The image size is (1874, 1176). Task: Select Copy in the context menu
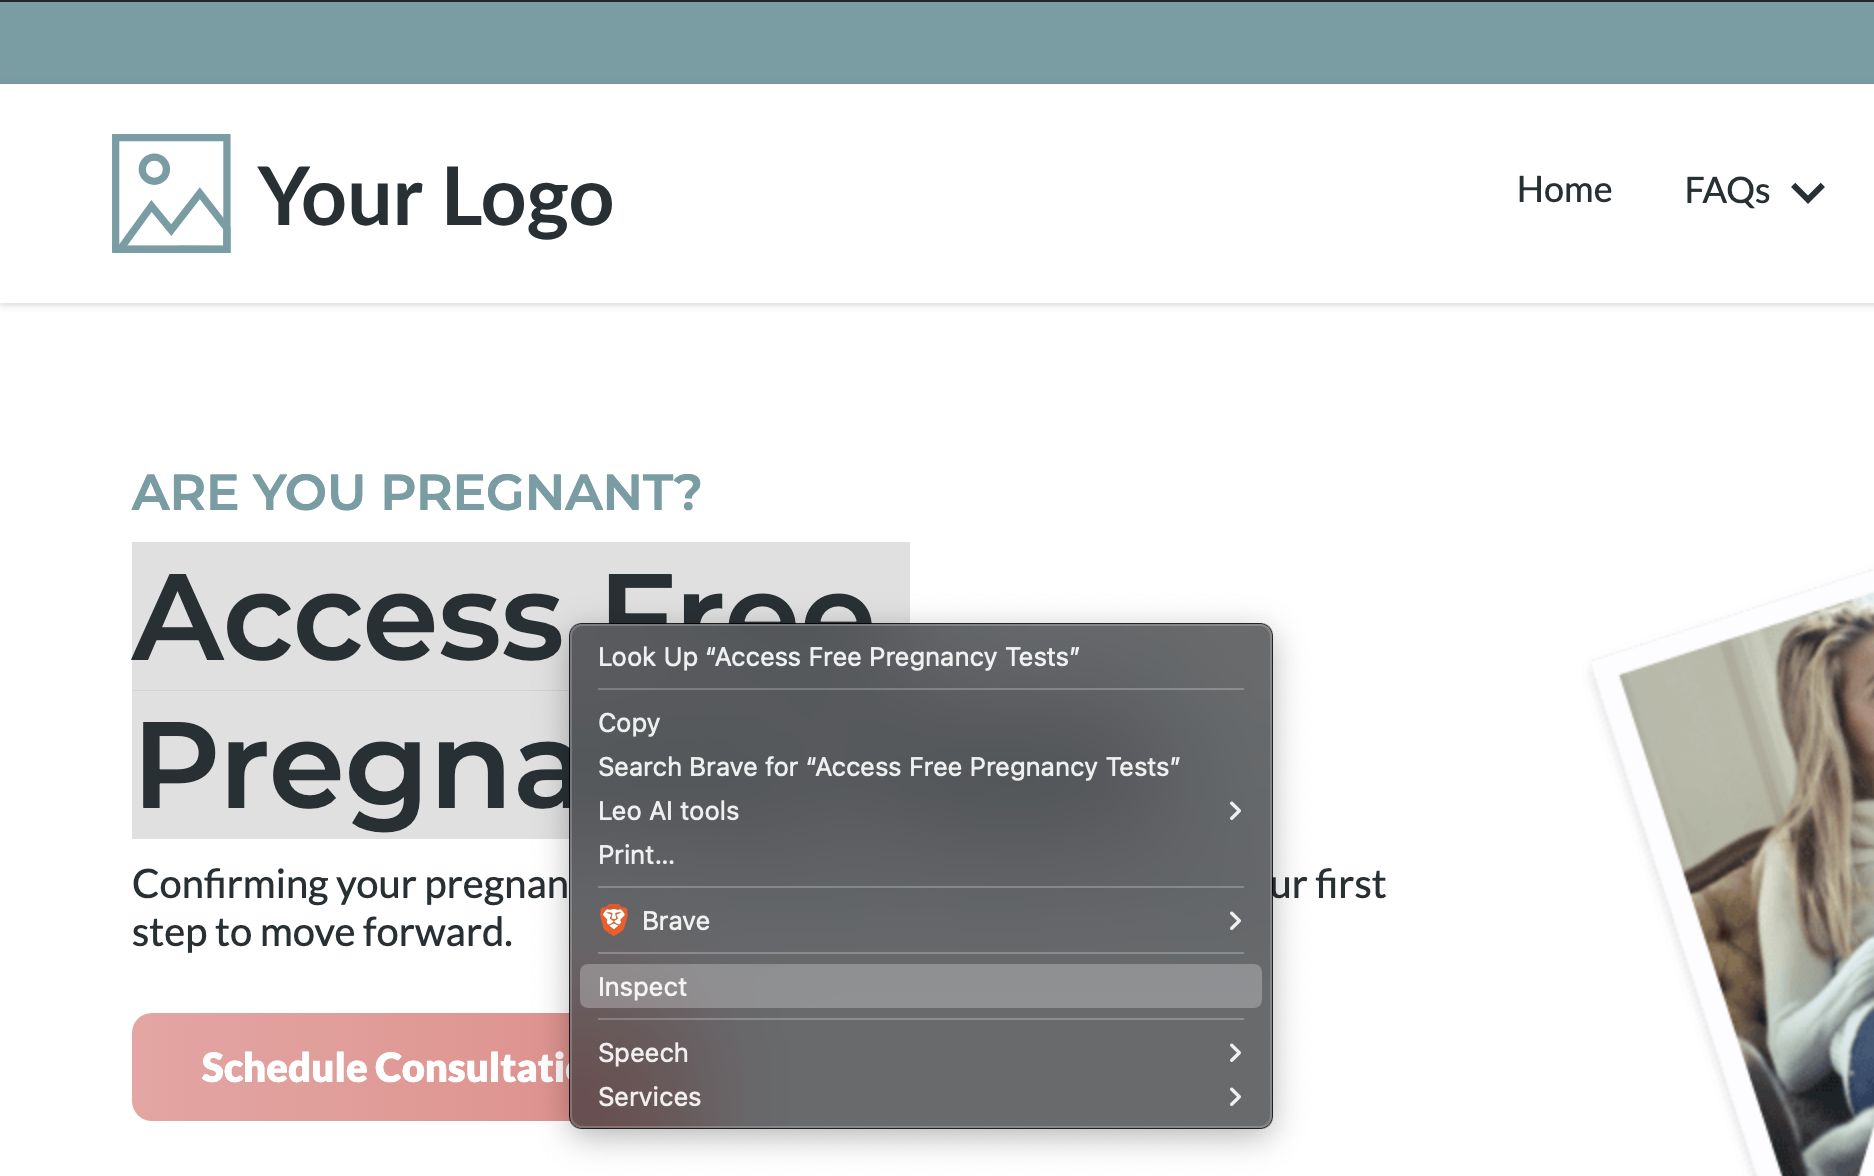[921, 723]
